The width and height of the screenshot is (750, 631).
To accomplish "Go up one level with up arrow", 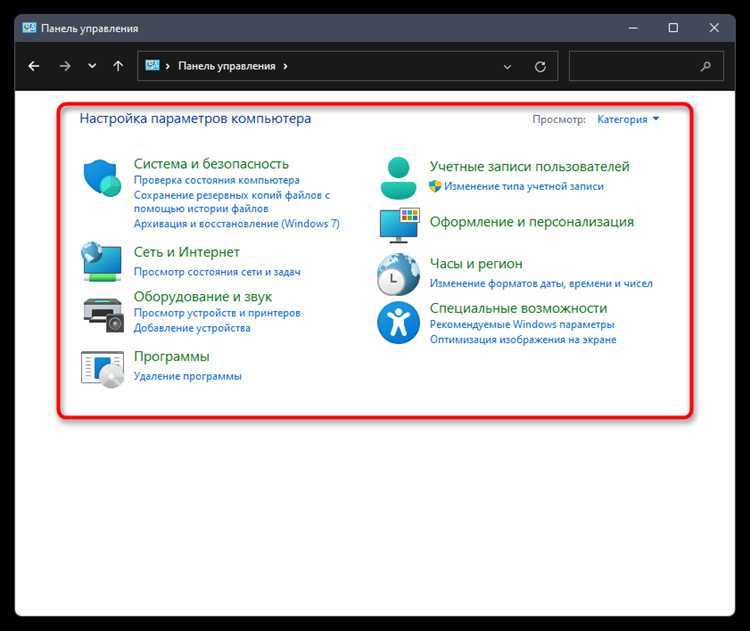I will 118,66.
